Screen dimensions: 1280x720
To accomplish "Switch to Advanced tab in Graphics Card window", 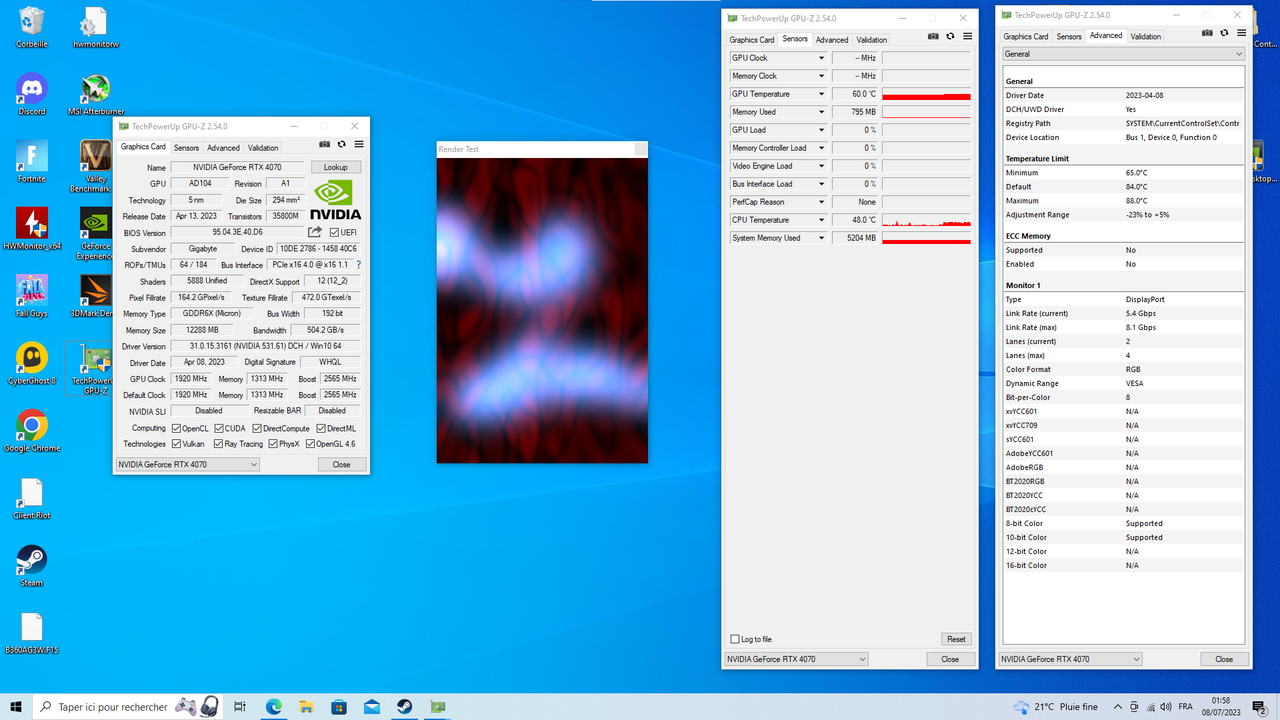I will point(223,148).
